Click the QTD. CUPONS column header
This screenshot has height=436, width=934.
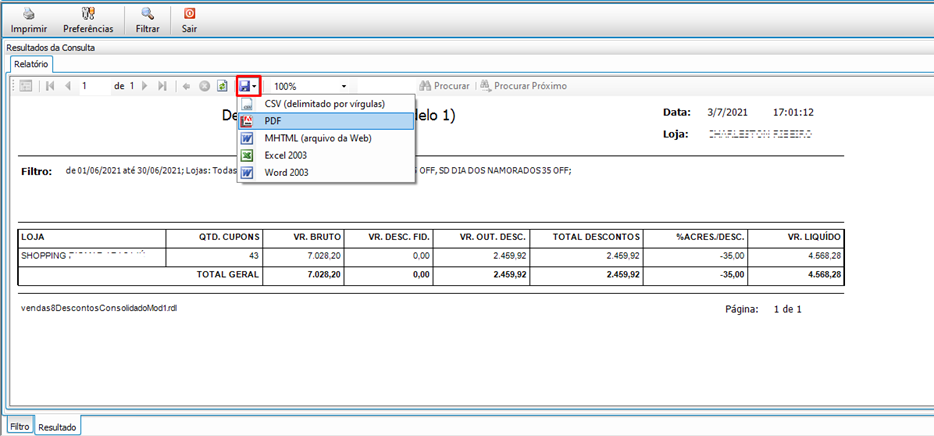[x=214, y=237]
